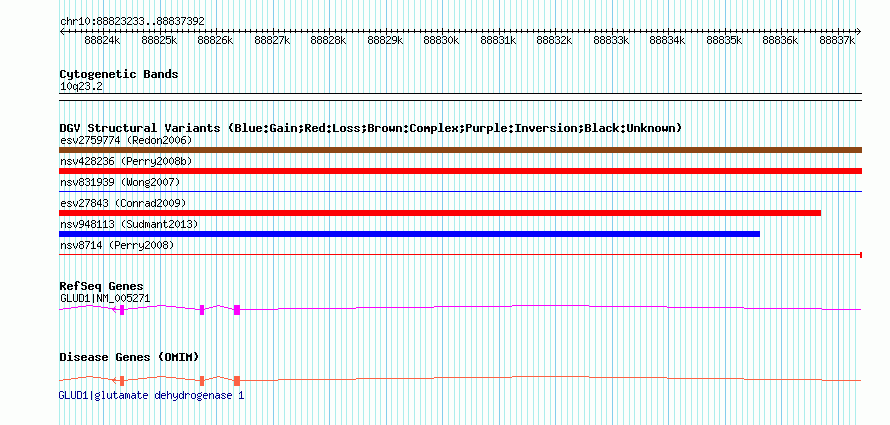Image resolution: width=890 pixels, height=425 pixels.
Task: Click the 88832k ruler tick label
Action: (x=555, y=40)
